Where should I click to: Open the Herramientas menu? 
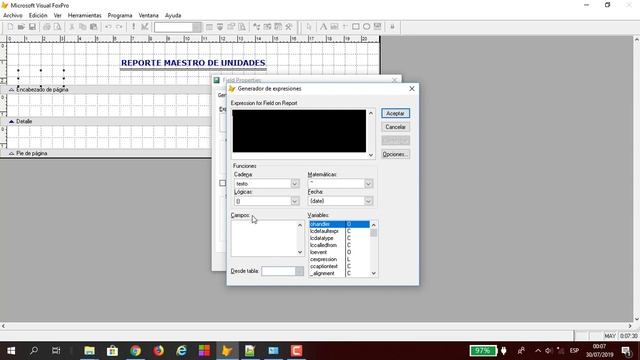(x=84, y=15)
